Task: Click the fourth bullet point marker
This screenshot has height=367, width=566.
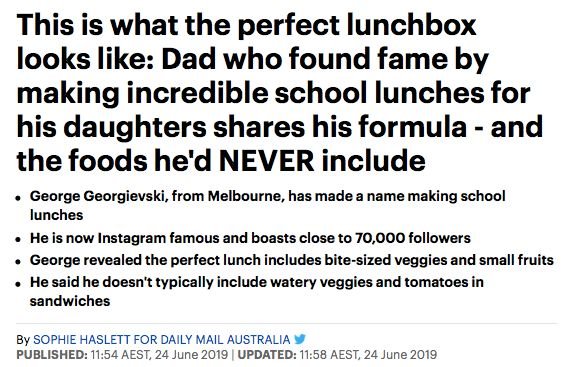Action: point(18,284)
